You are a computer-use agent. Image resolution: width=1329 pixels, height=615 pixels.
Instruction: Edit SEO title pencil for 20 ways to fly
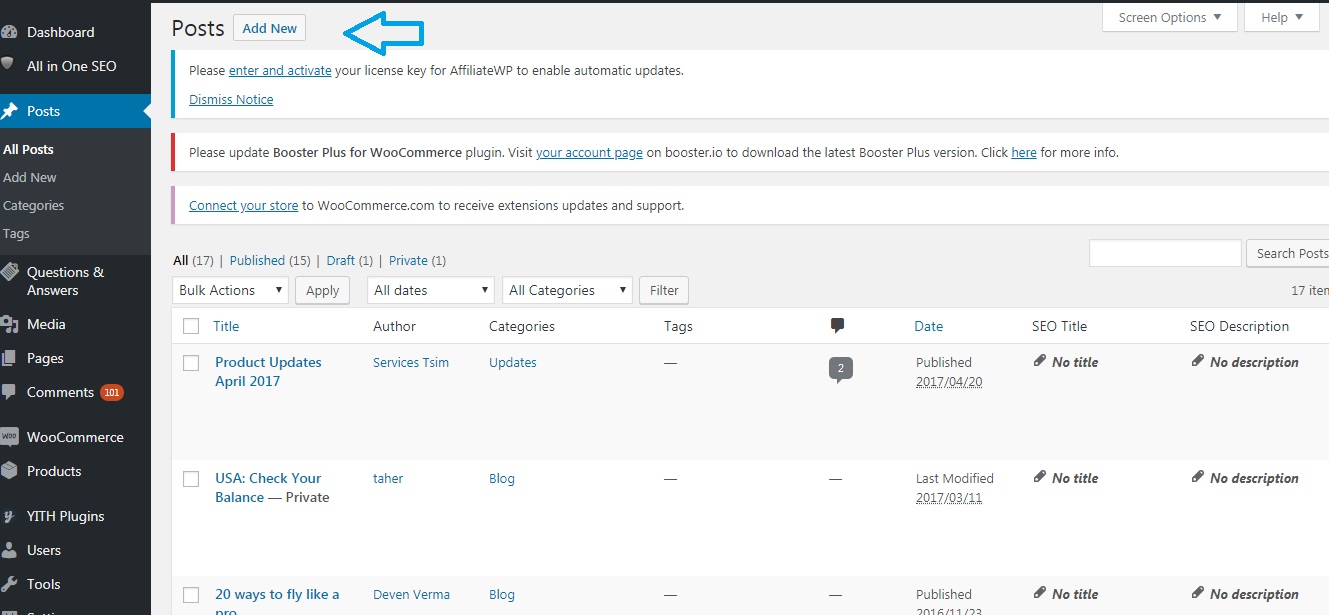(1040, 593)
